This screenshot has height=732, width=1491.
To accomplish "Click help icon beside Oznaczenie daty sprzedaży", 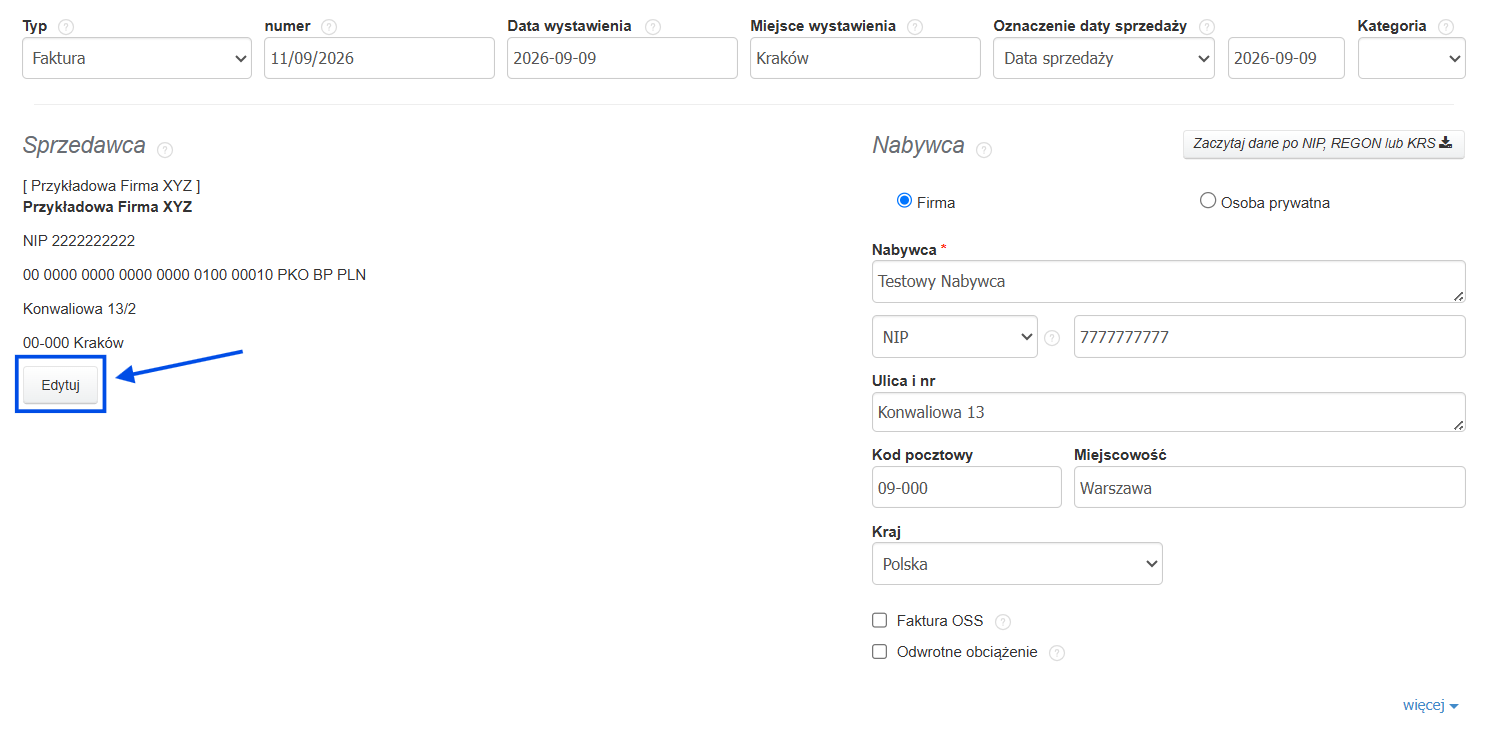I will 1207,27.
